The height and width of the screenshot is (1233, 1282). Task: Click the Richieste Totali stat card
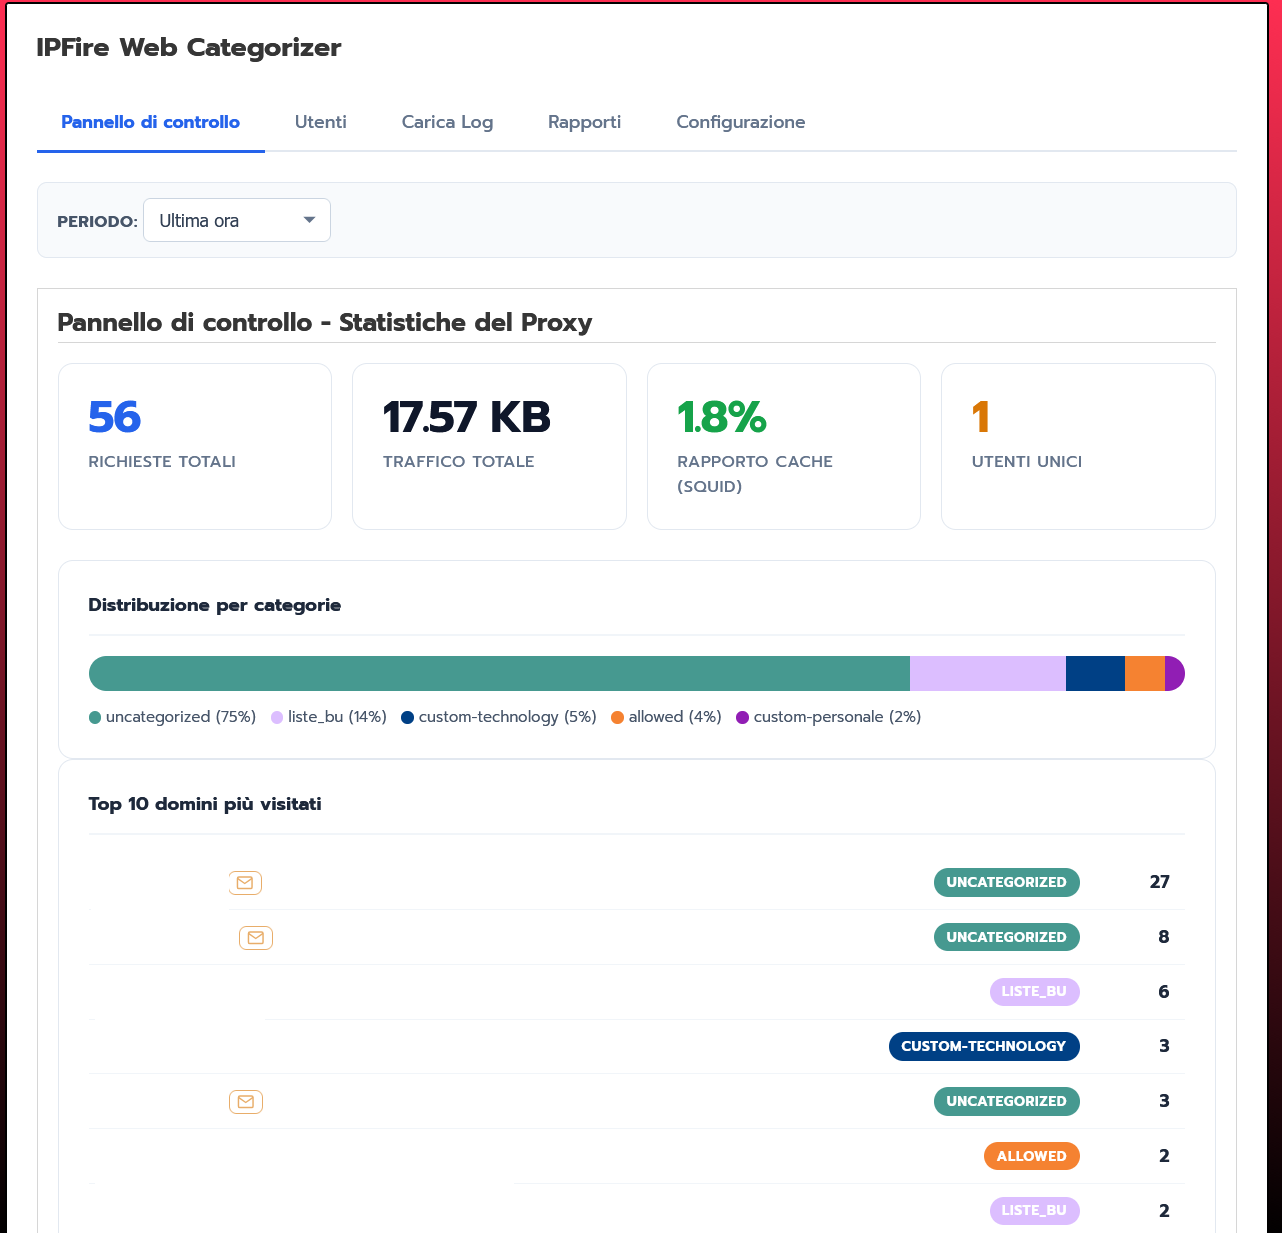[195, 446]
